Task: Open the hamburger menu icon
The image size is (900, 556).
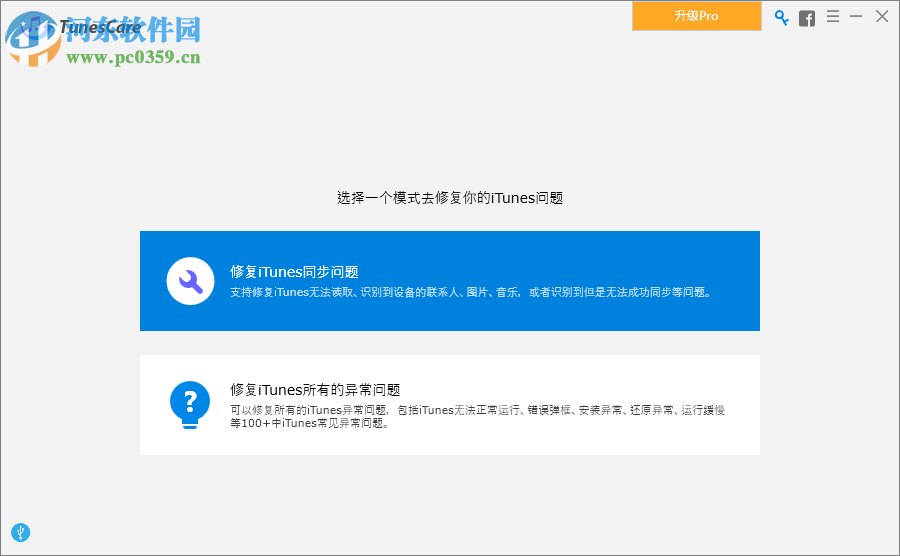Action: pos(833,17)
